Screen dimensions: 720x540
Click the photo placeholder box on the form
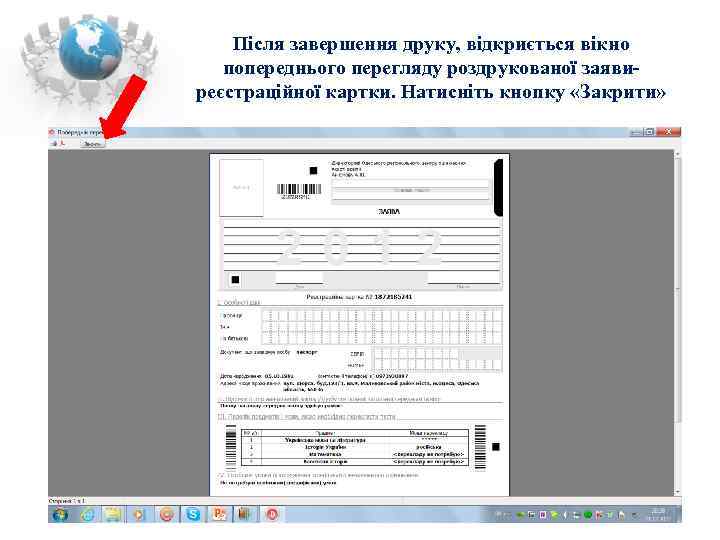click(x=242, y=188)
